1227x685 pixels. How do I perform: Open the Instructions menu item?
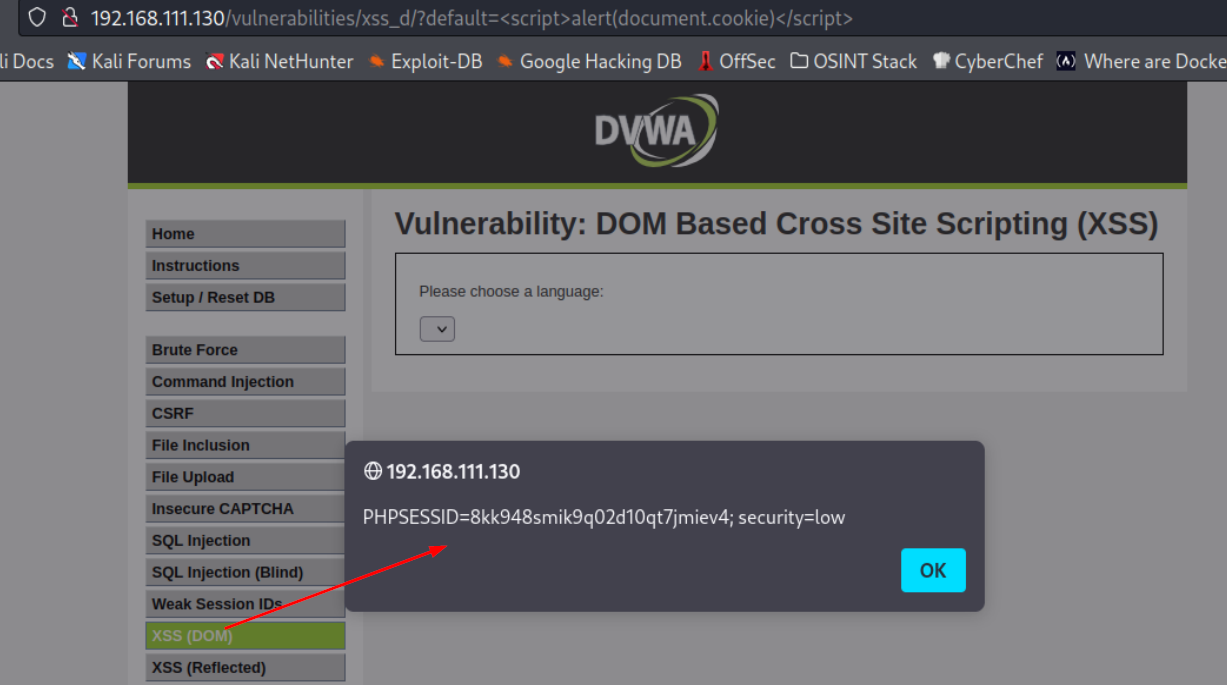tap(245, 266)
